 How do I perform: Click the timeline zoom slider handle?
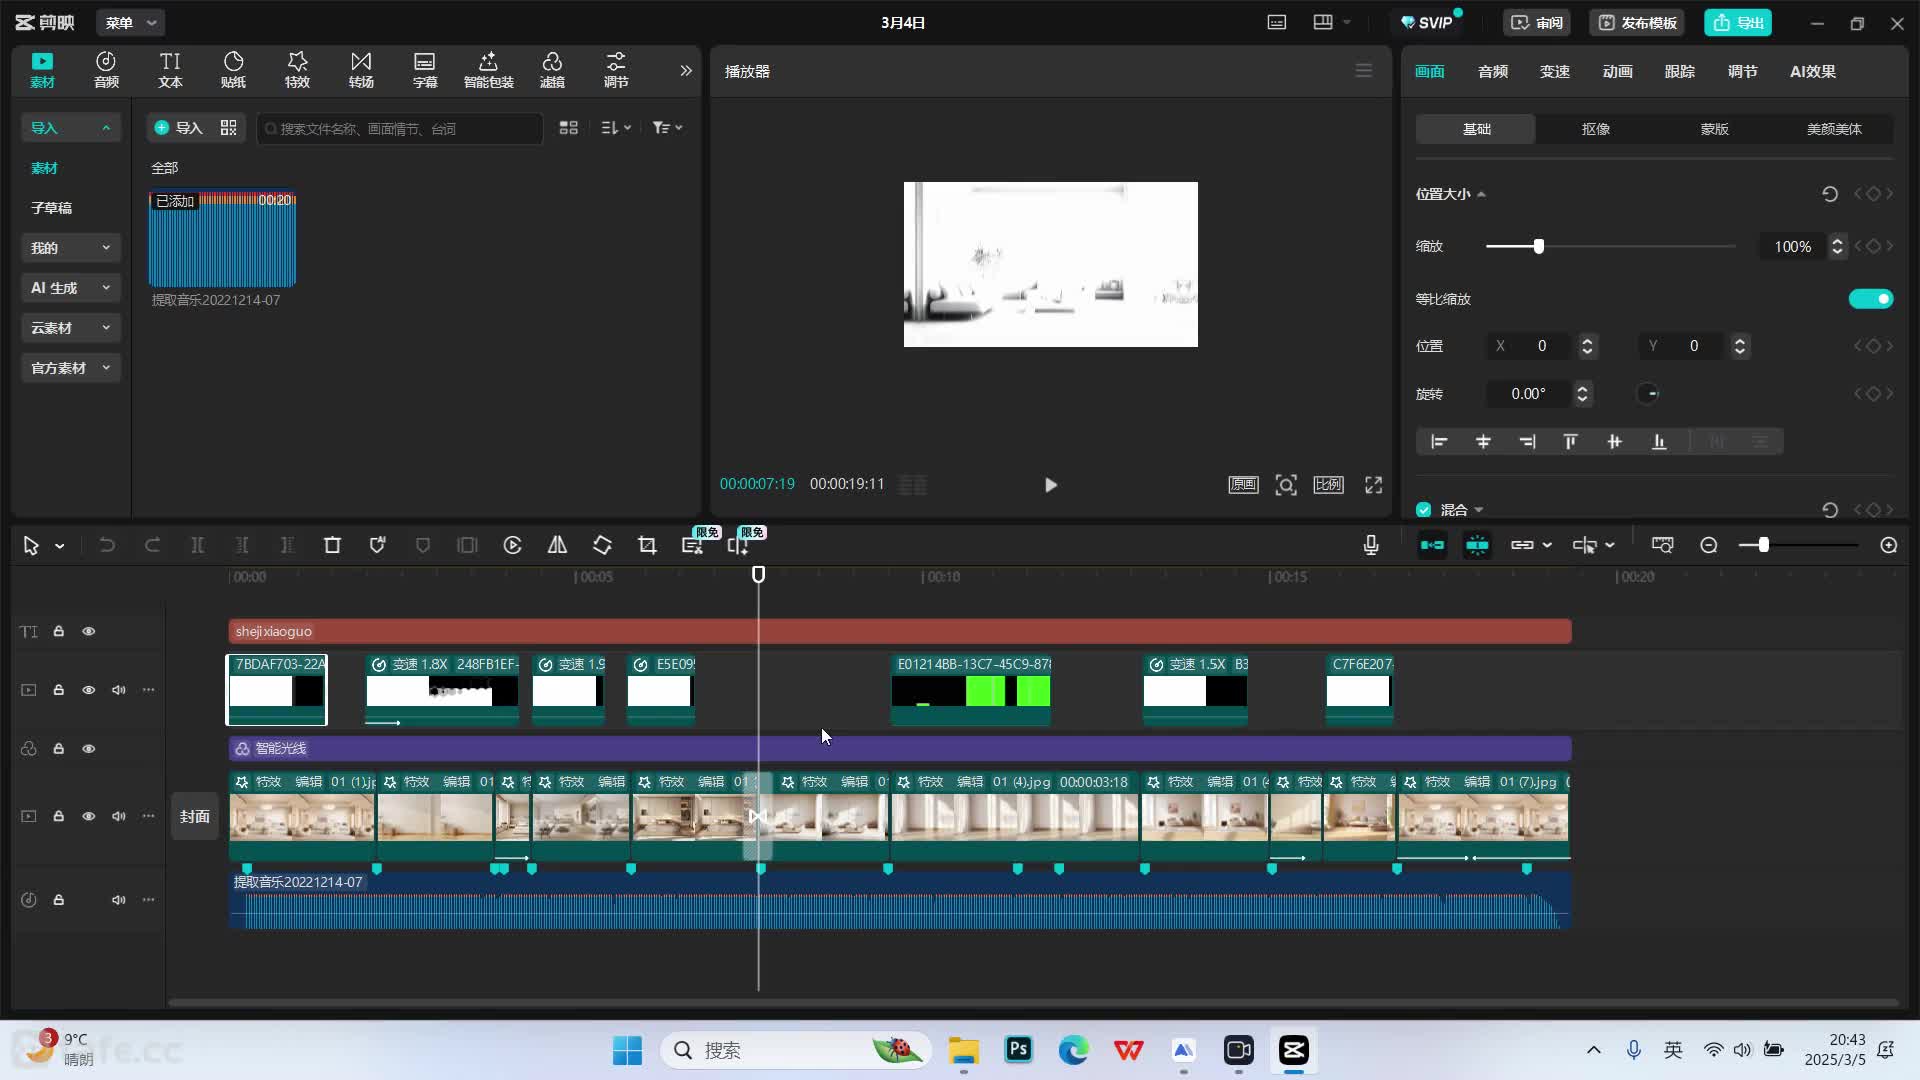[x=1763, y=545]
